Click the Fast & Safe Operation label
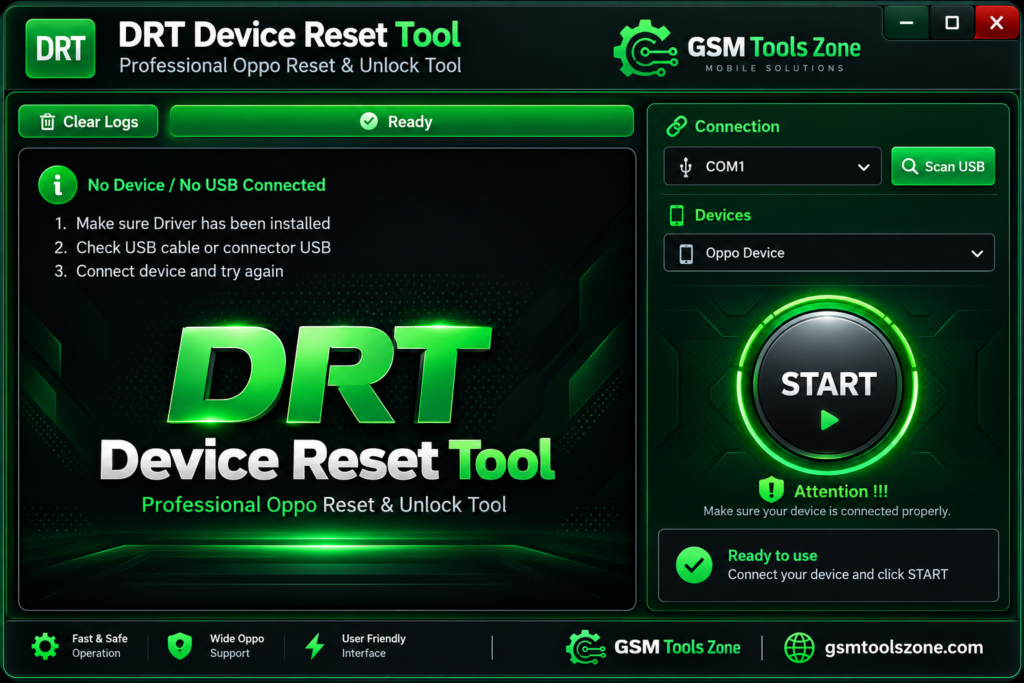The width and height of the screenshot is (1024, 683). pos(100,646)
